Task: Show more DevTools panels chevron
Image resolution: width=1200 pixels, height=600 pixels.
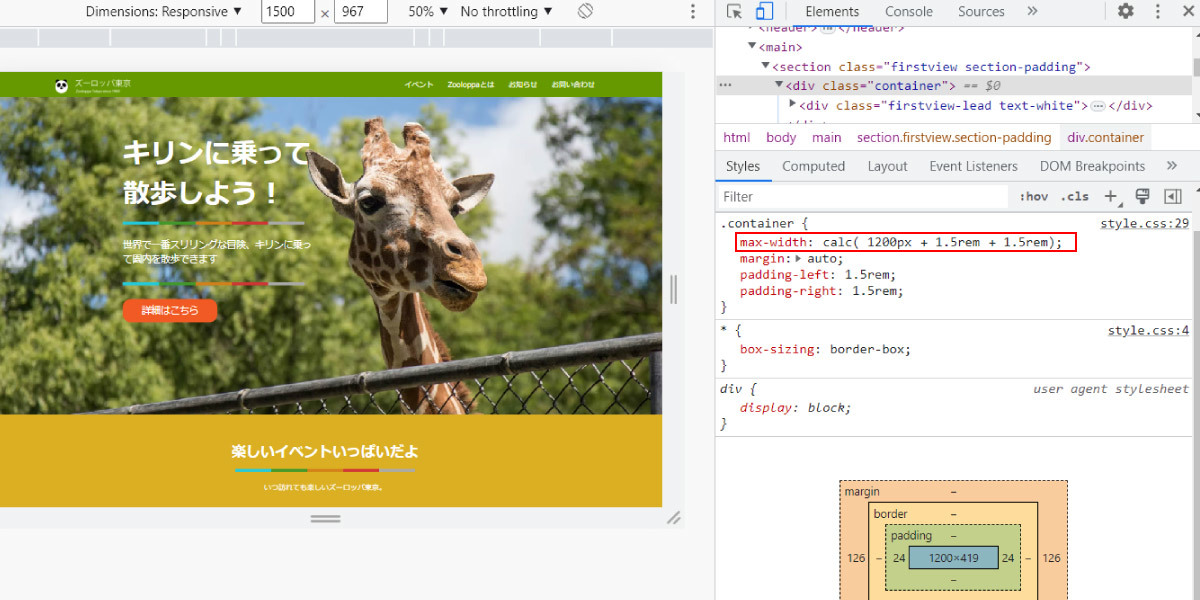Action: click(1033, 12)
